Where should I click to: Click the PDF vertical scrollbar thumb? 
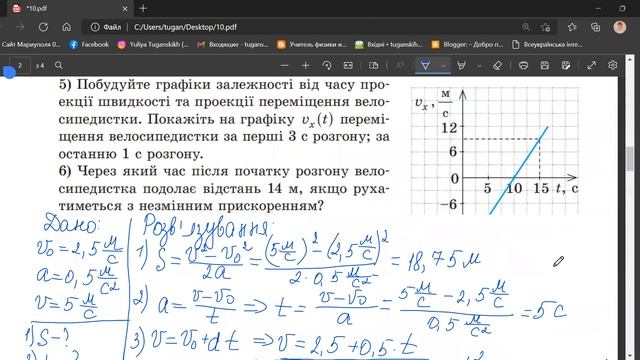(x=629, y=159)
